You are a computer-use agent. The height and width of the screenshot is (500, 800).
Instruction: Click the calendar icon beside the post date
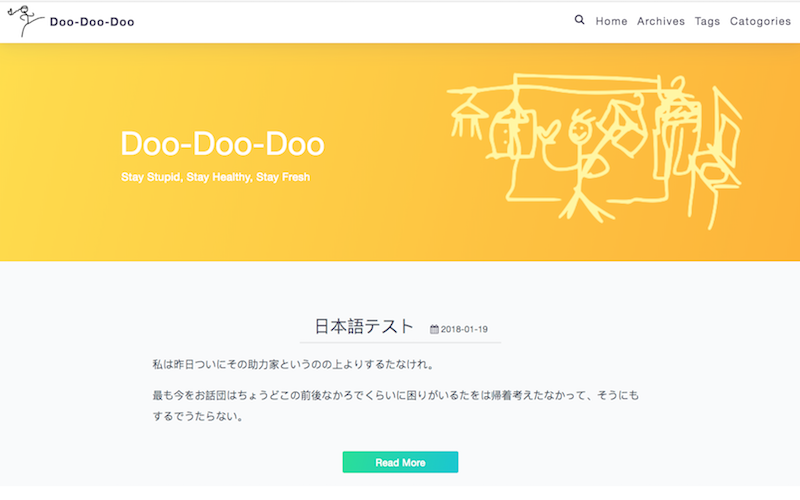pos(434,329)
